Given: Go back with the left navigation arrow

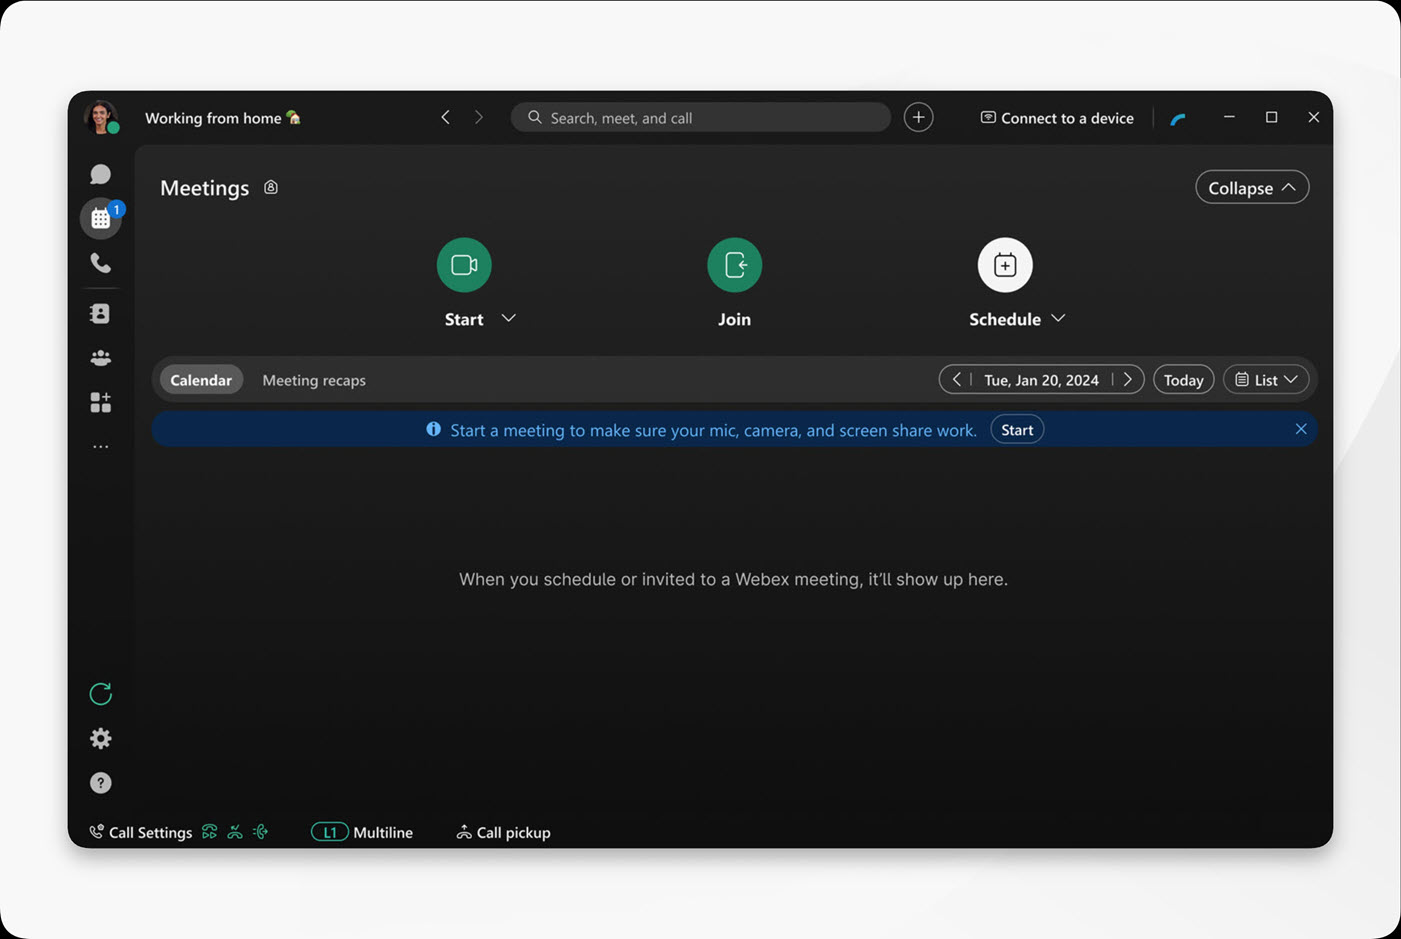Looking at the screenshot, I should pyautogui.click(x=446, y=117).
